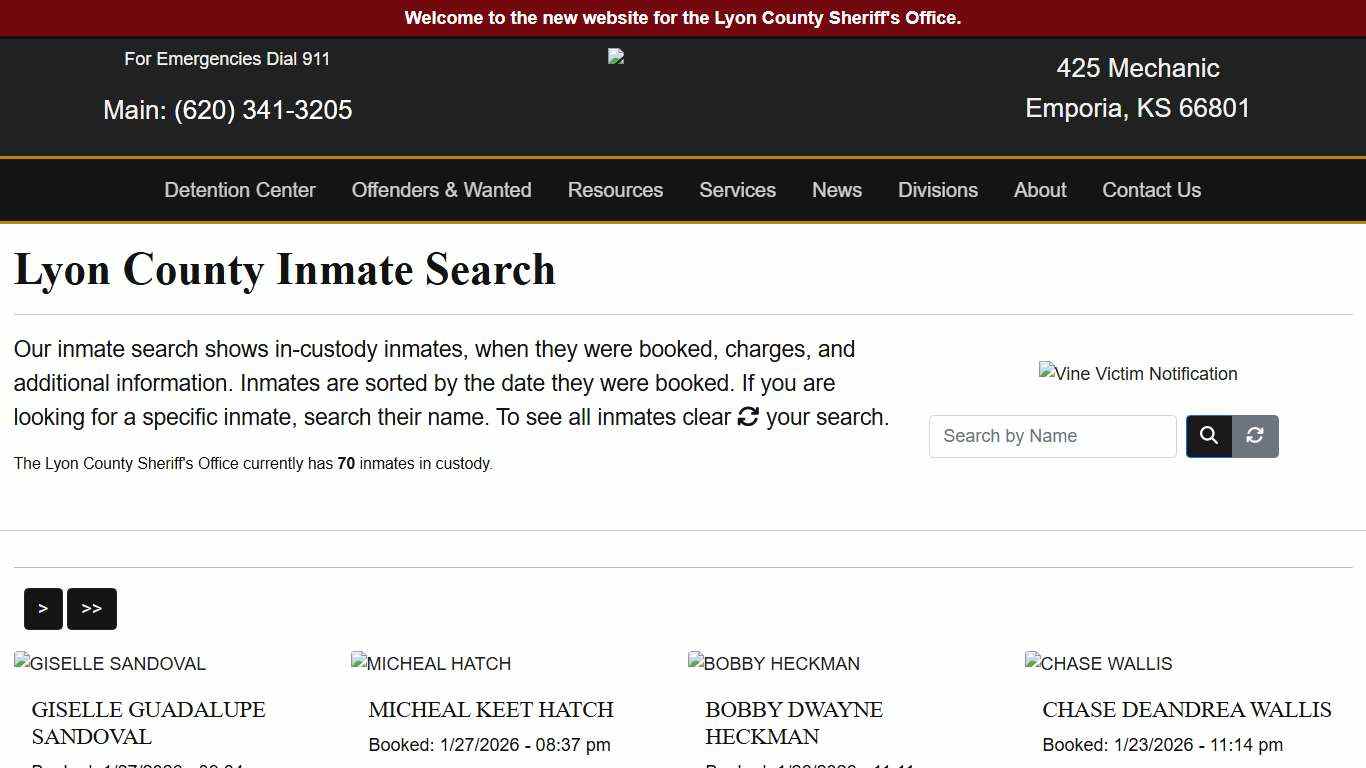Click the refresh icon beside the search button
The image size is (1366, 768).
(x=1254, y=436)
